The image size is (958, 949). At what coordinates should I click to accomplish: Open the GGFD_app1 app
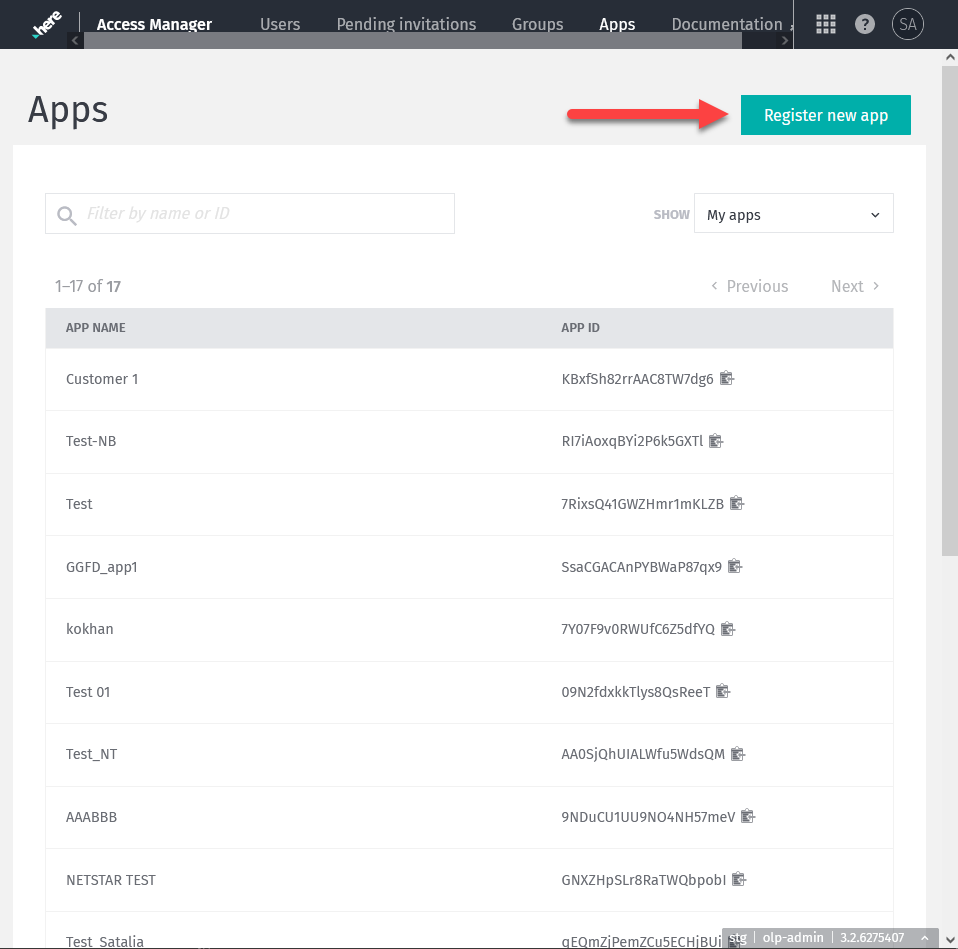101,567
